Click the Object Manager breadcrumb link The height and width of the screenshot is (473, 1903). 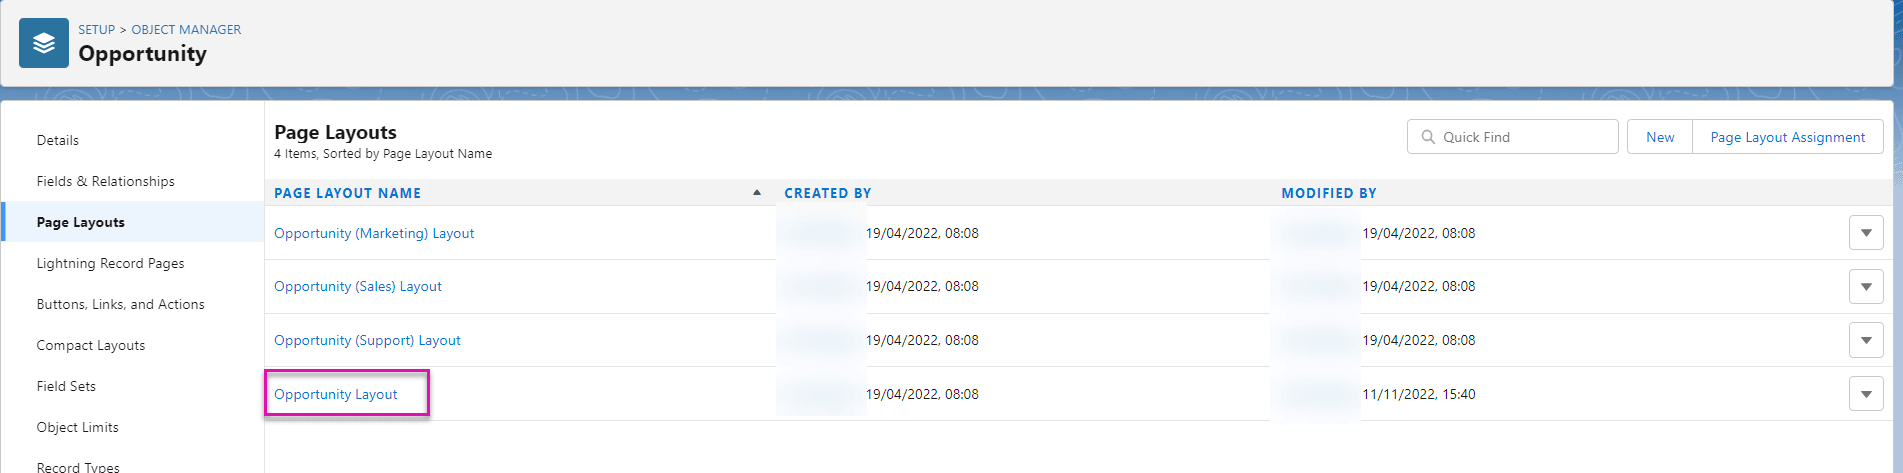click(x=186, y=29)
